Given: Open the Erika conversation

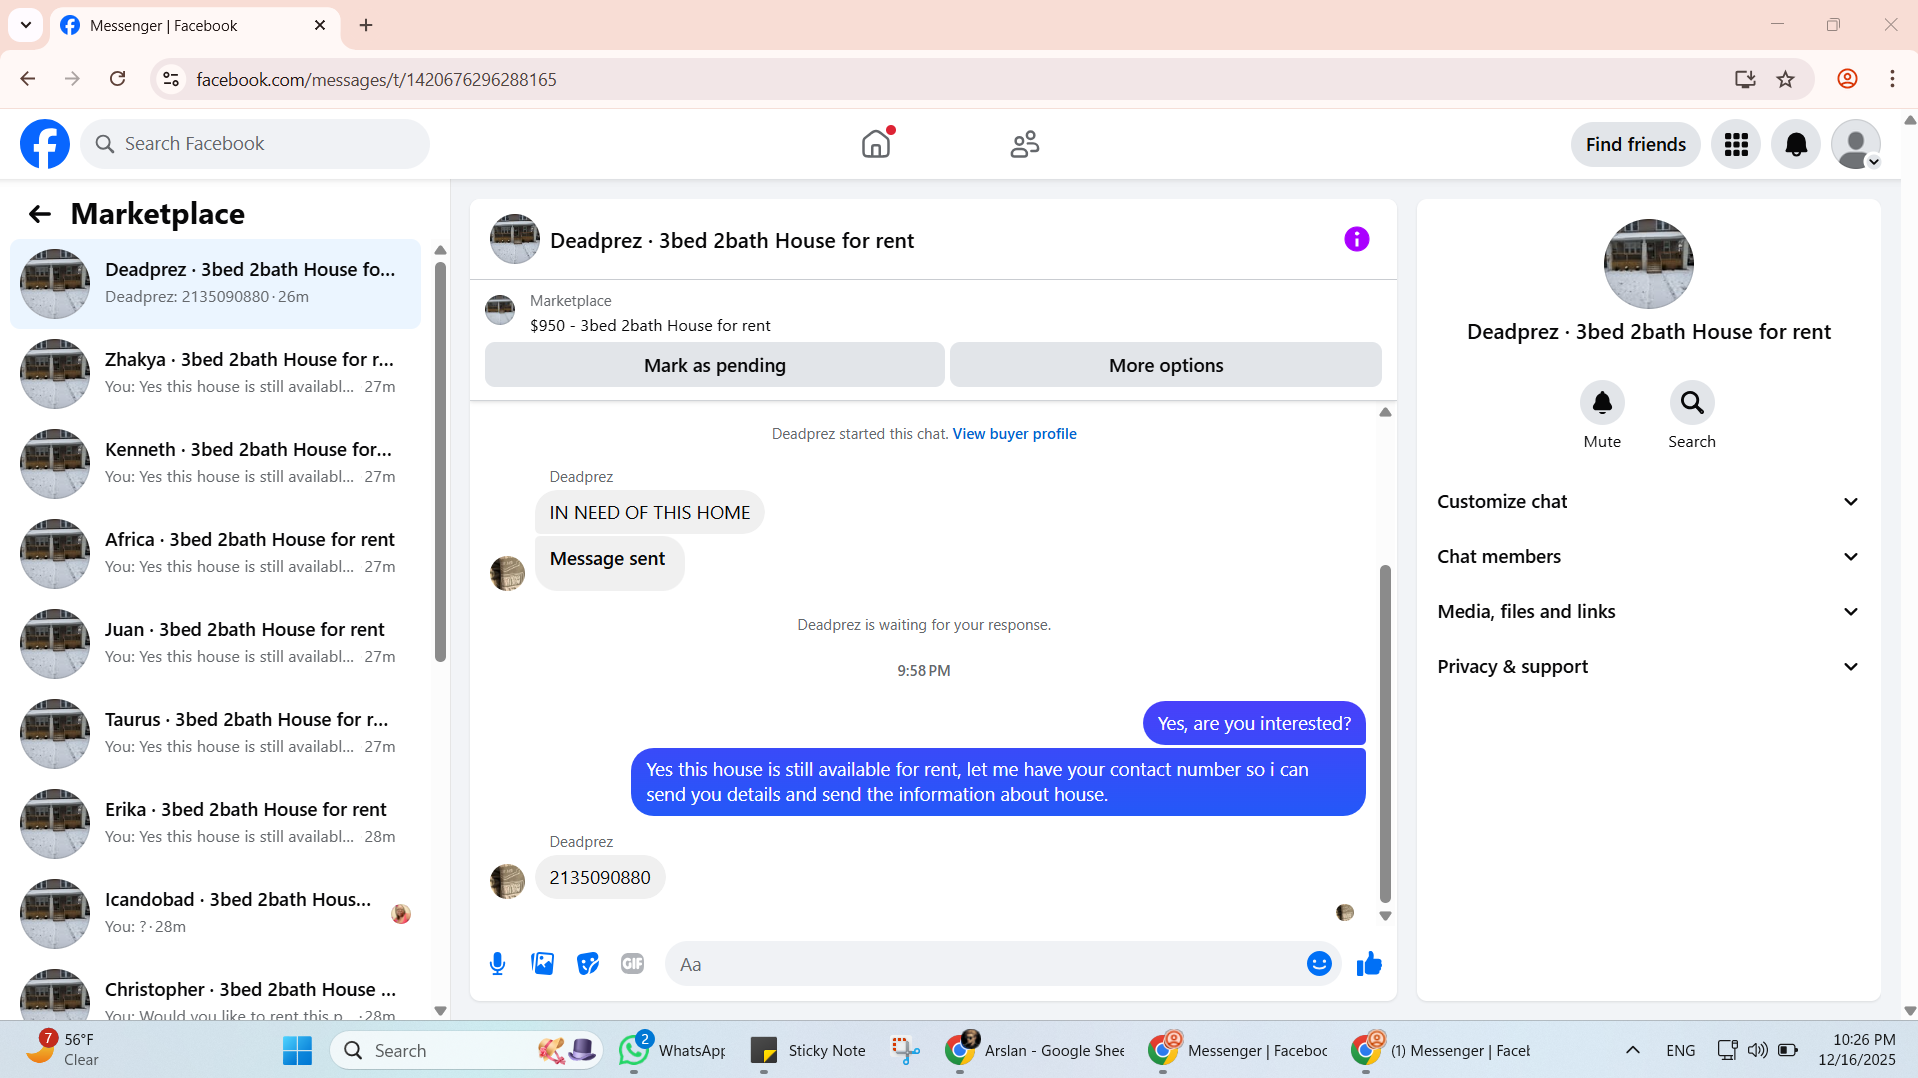Looking at the screenshot, I should [215, 824].
